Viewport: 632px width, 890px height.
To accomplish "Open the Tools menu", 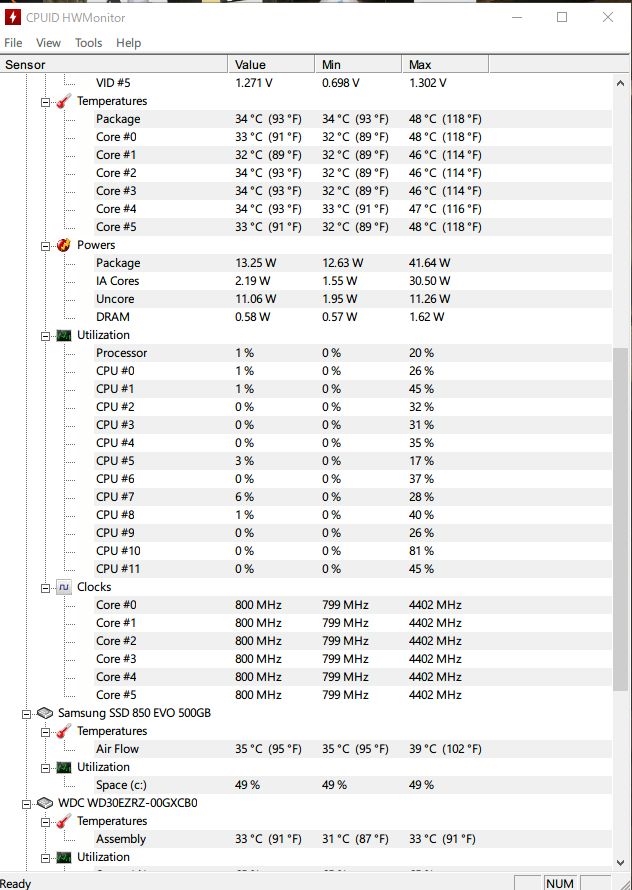I will point(89,43).
